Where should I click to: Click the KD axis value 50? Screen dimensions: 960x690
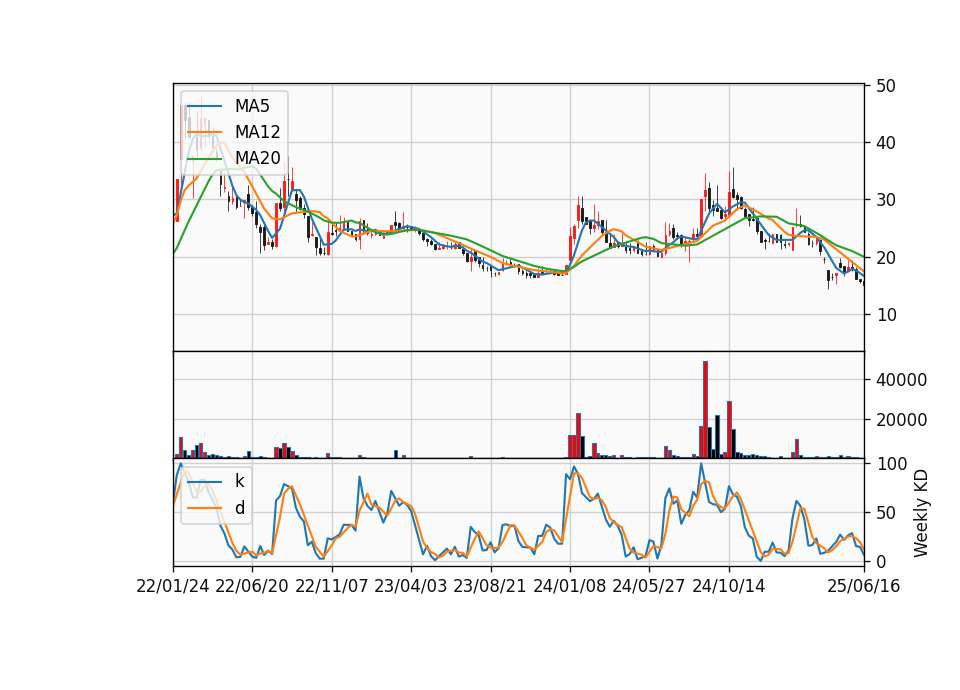886,513
